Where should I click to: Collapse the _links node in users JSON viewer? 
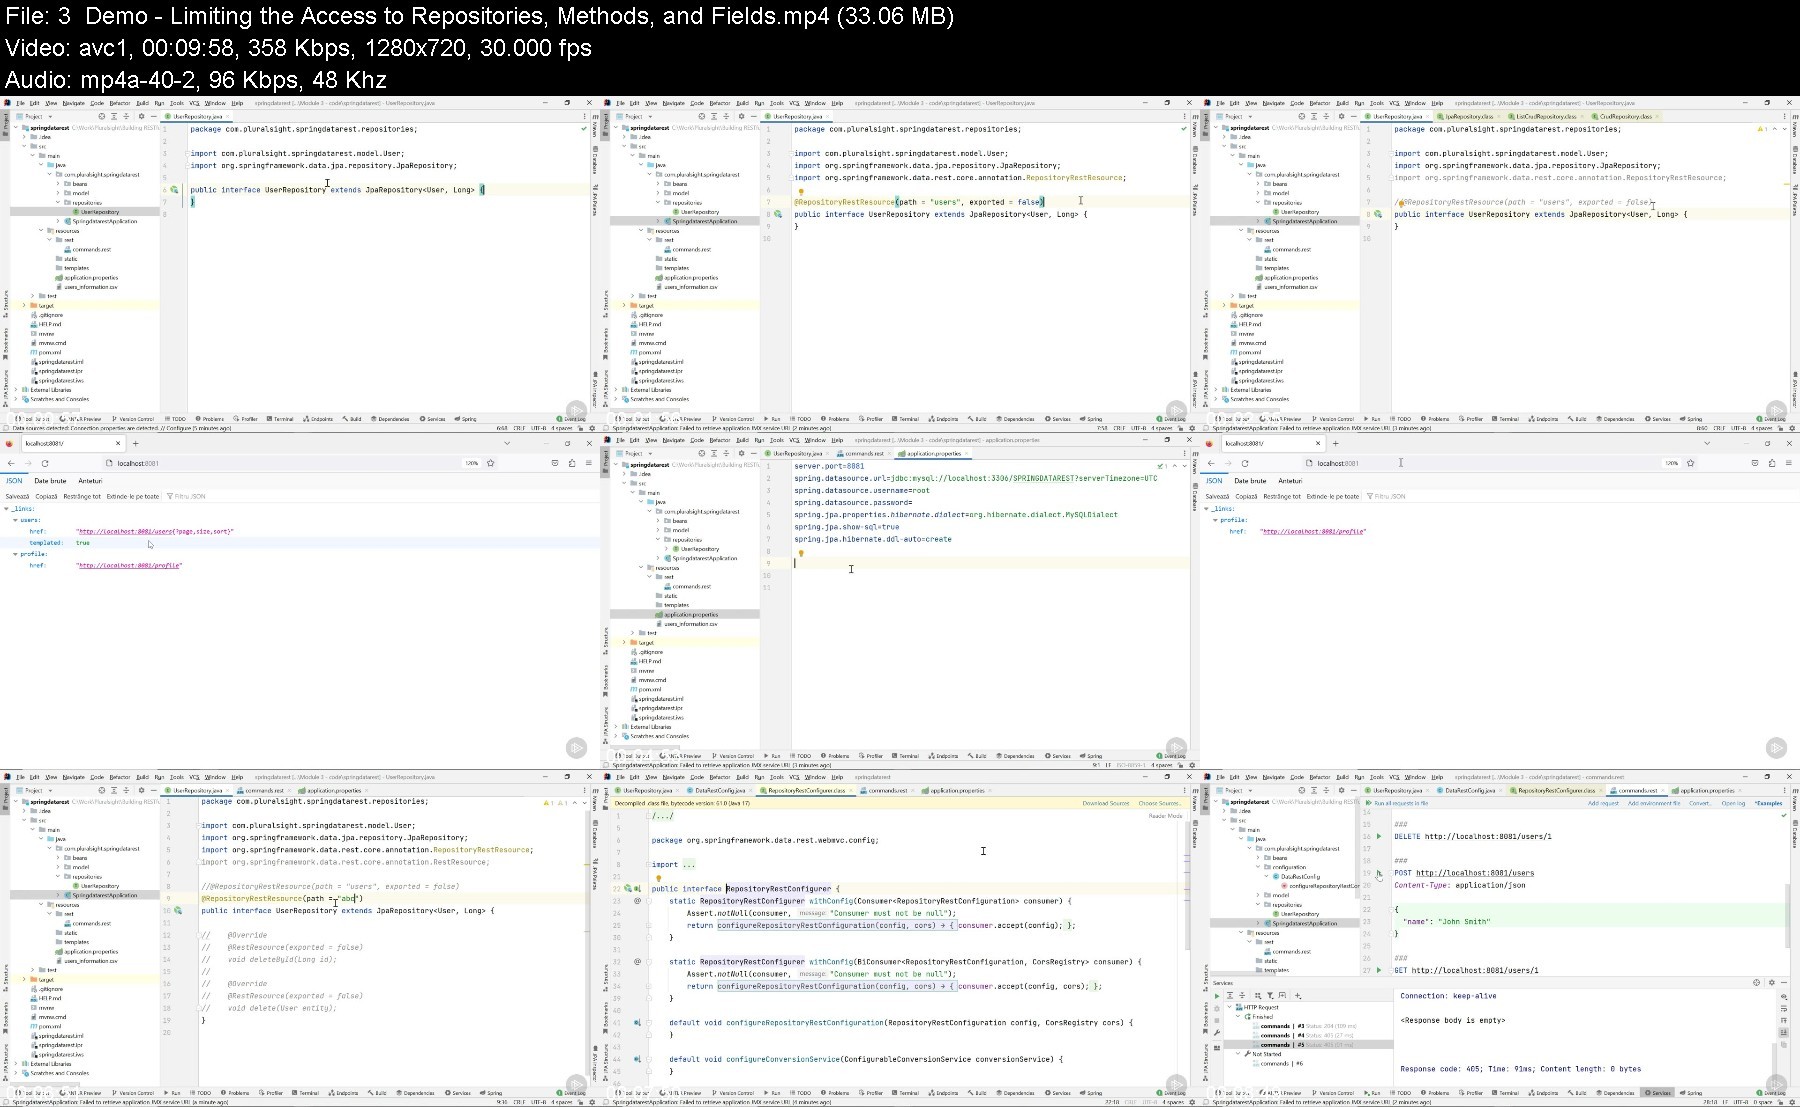(7, 509)
